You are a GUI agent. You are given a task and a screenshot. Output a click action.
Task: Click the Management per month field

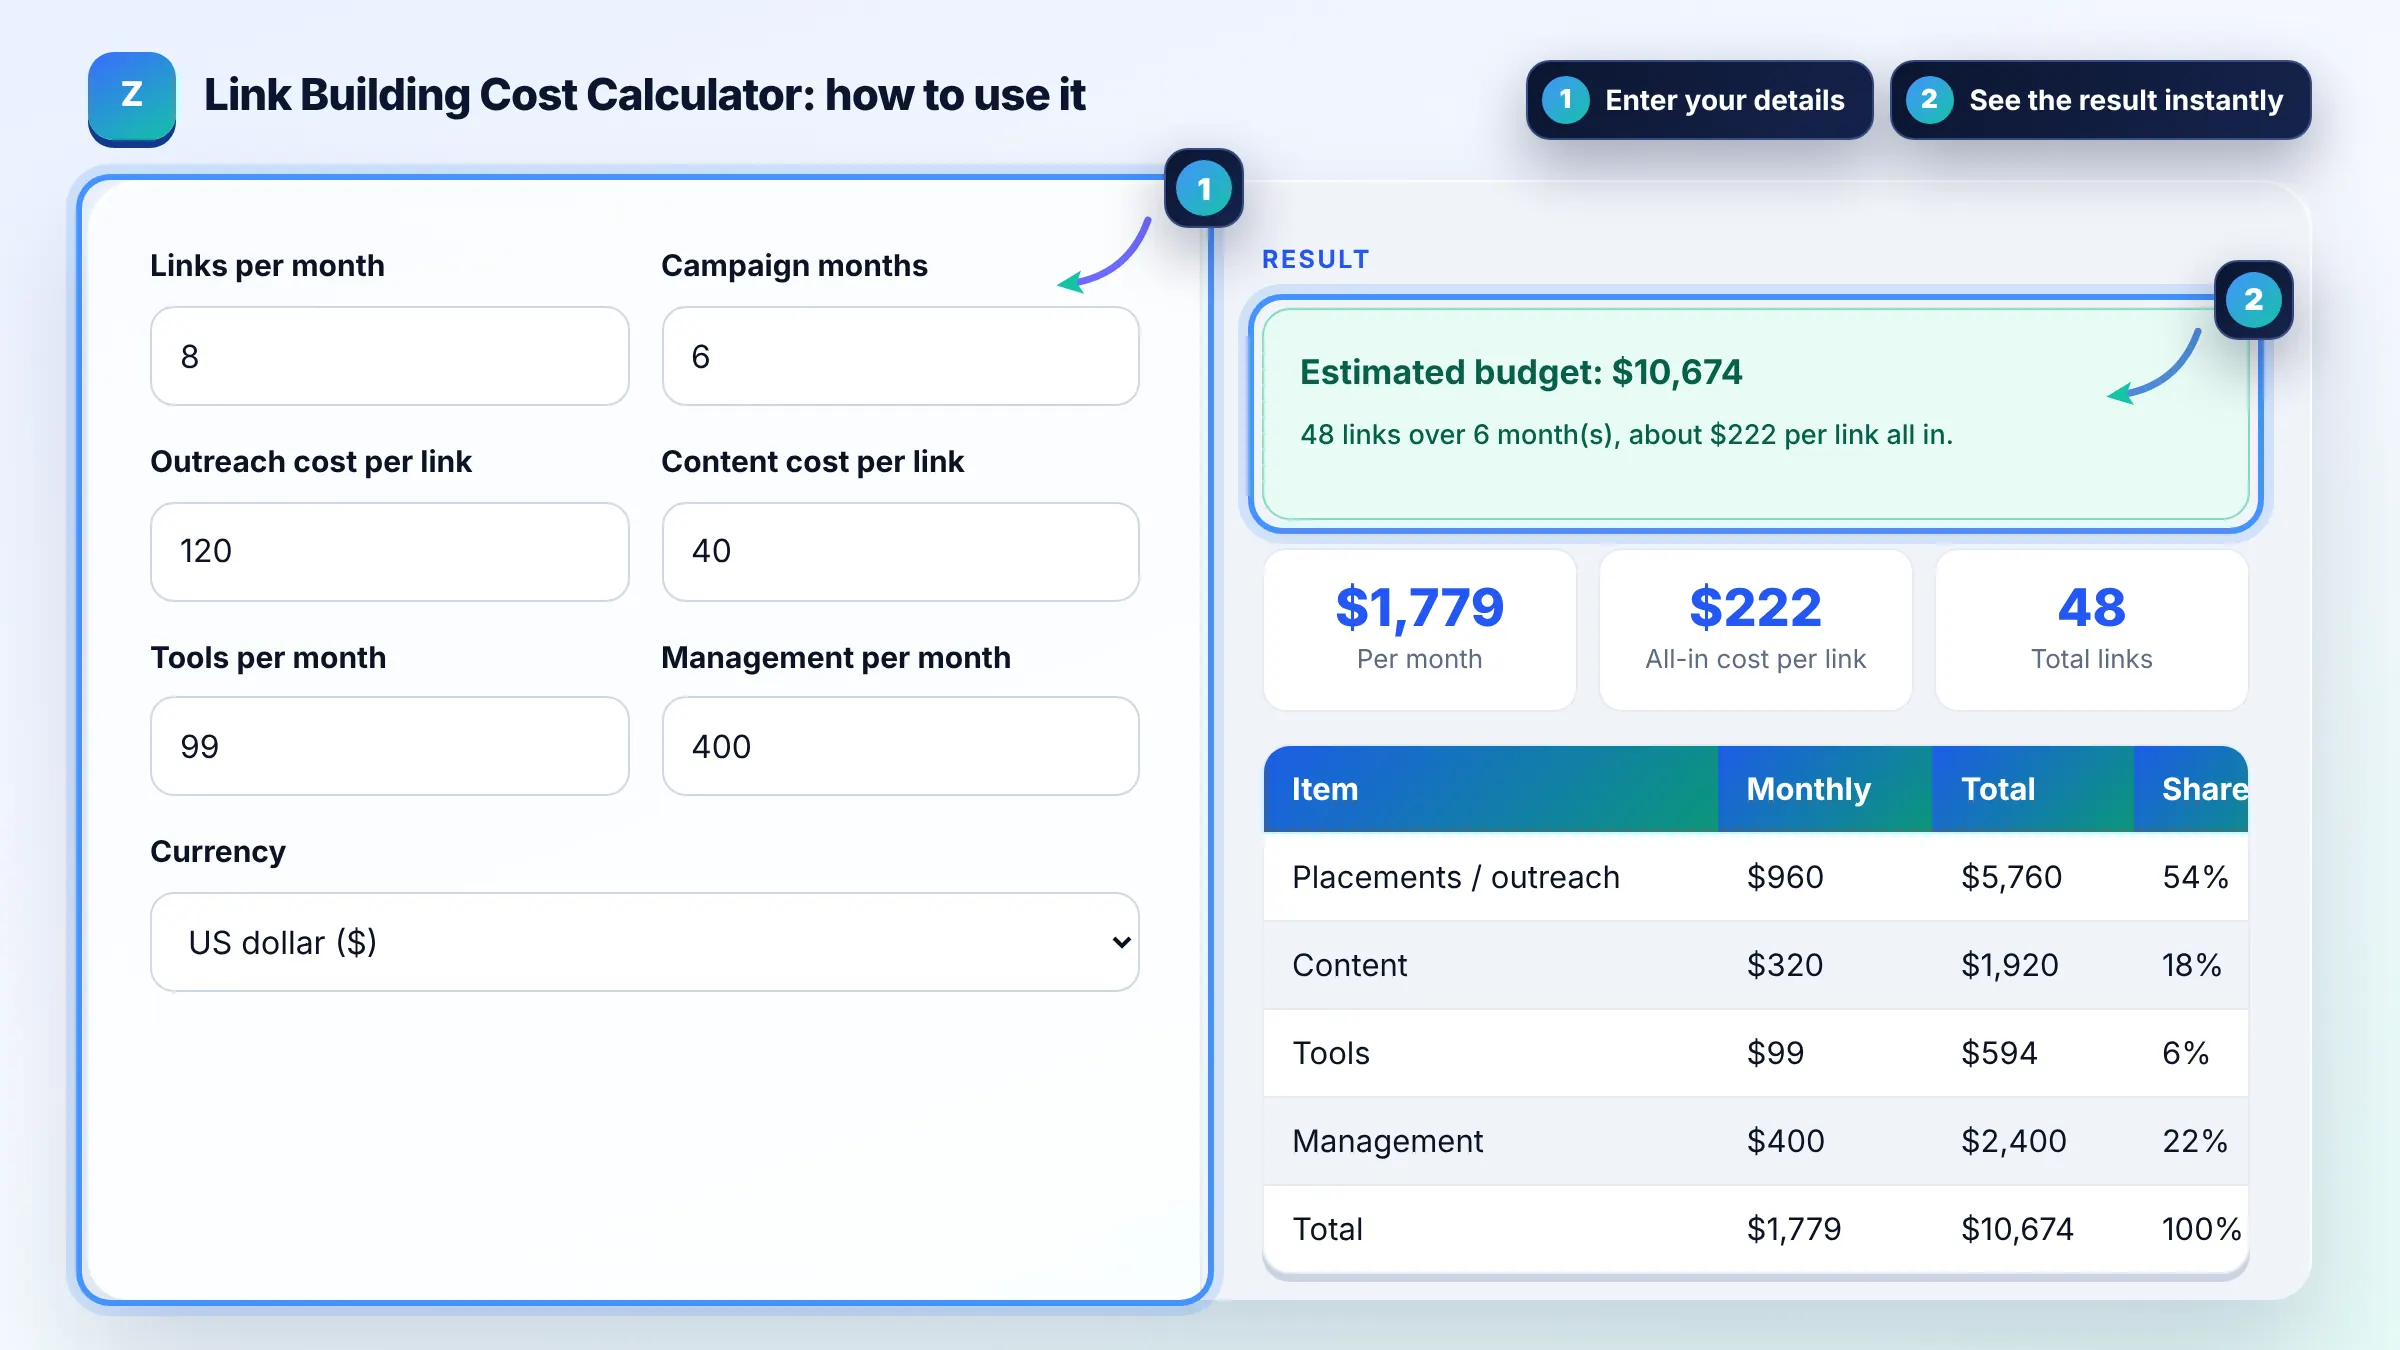(900, 746)
